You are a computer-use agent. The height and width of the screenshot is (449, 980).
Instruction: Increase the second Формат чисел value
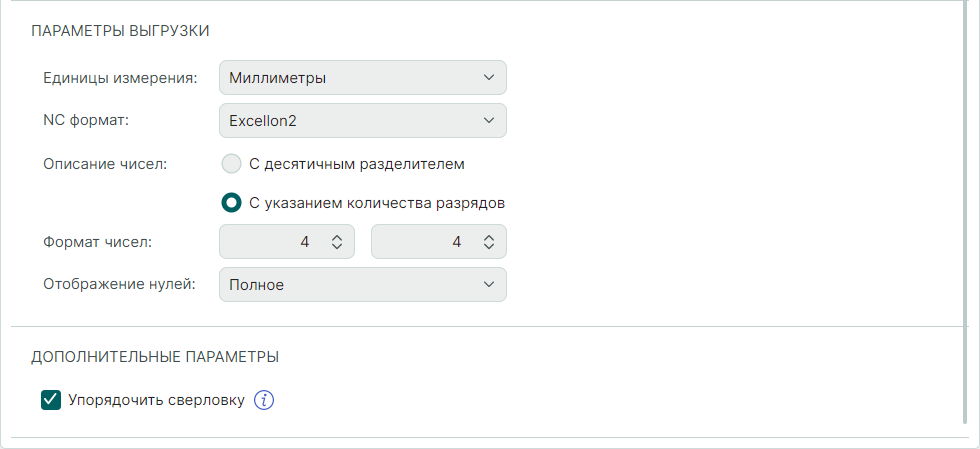(x=489, y=237)
